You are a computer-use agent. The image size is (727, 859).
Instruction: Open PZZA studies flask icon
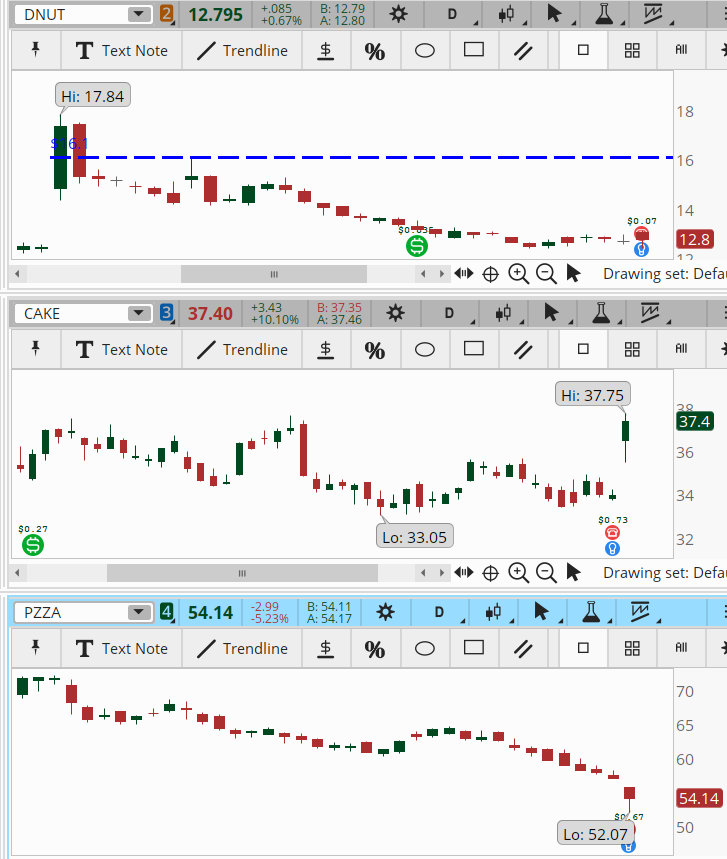591,612
